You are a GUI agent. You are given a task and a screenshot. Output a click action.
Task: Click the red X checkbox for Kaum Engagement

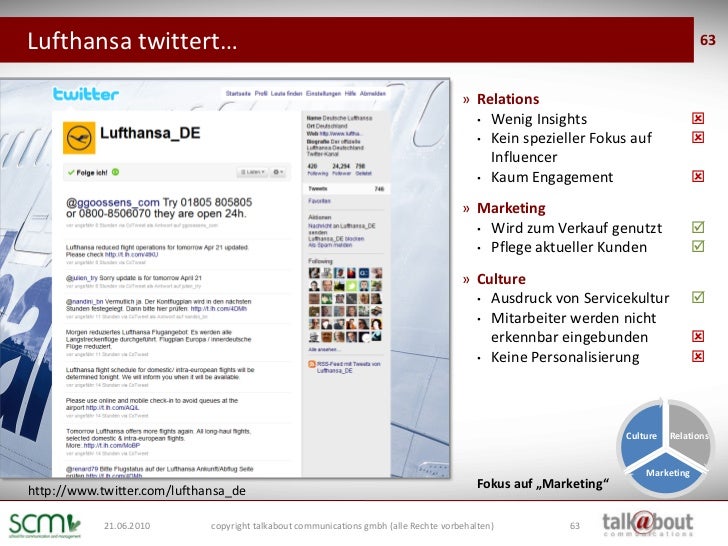[697, 176]
